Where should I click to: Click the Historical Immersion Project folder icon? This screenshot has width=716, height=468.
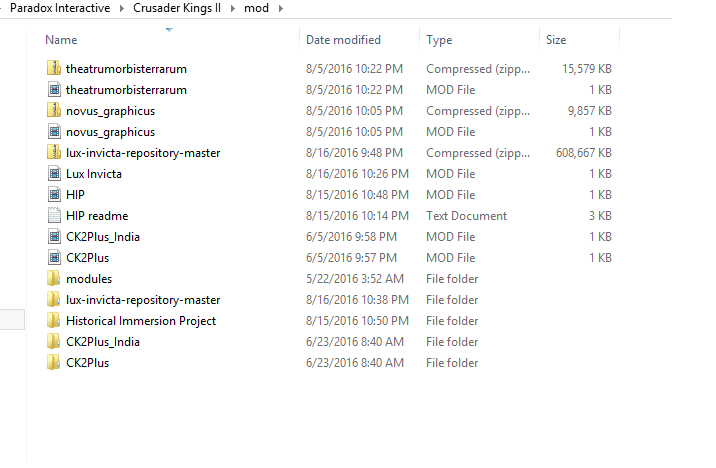(x=54, y=321)
